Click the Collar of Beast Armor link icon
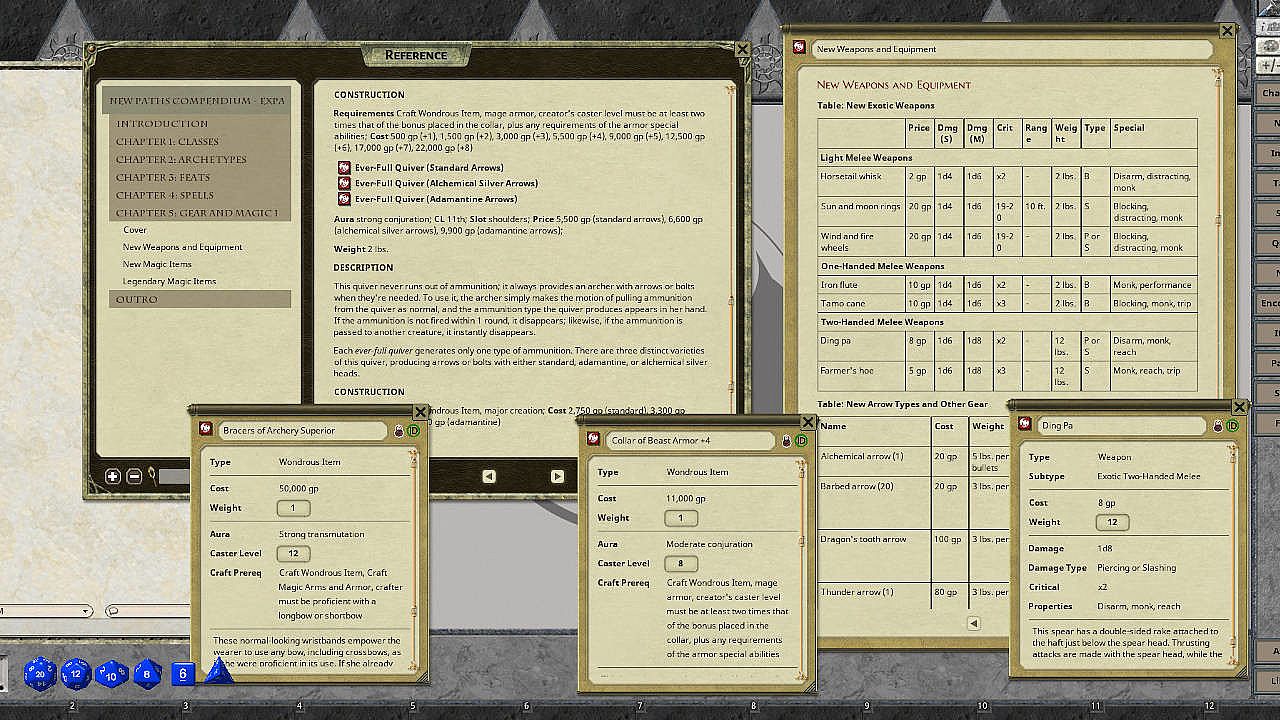1280x720 pixels. coord(593,440)
